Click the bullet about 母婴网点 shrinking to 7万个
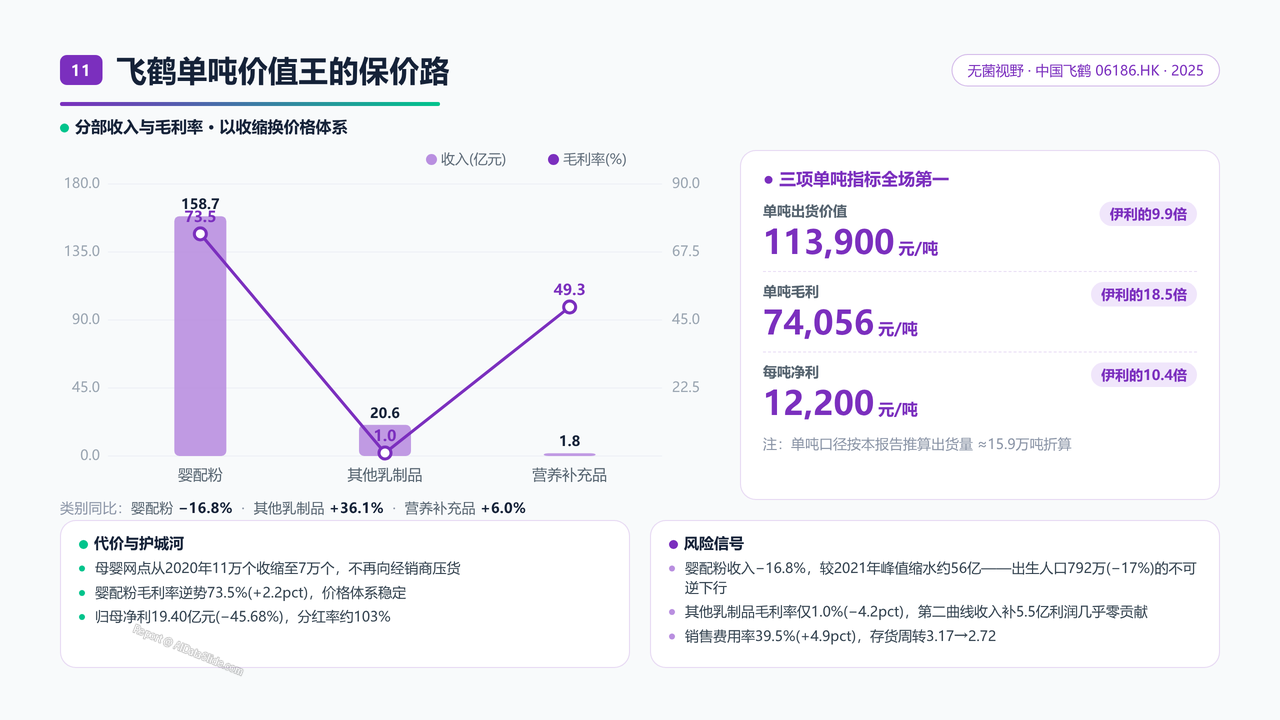This screenshot has height=720, width=1280. [x=277, y=568]
